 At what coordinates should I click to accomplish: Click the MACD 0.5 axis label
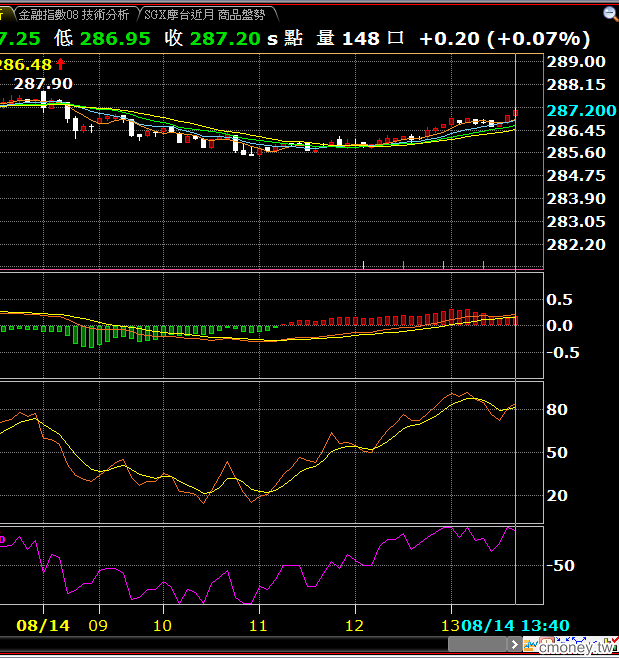[559, 300]
